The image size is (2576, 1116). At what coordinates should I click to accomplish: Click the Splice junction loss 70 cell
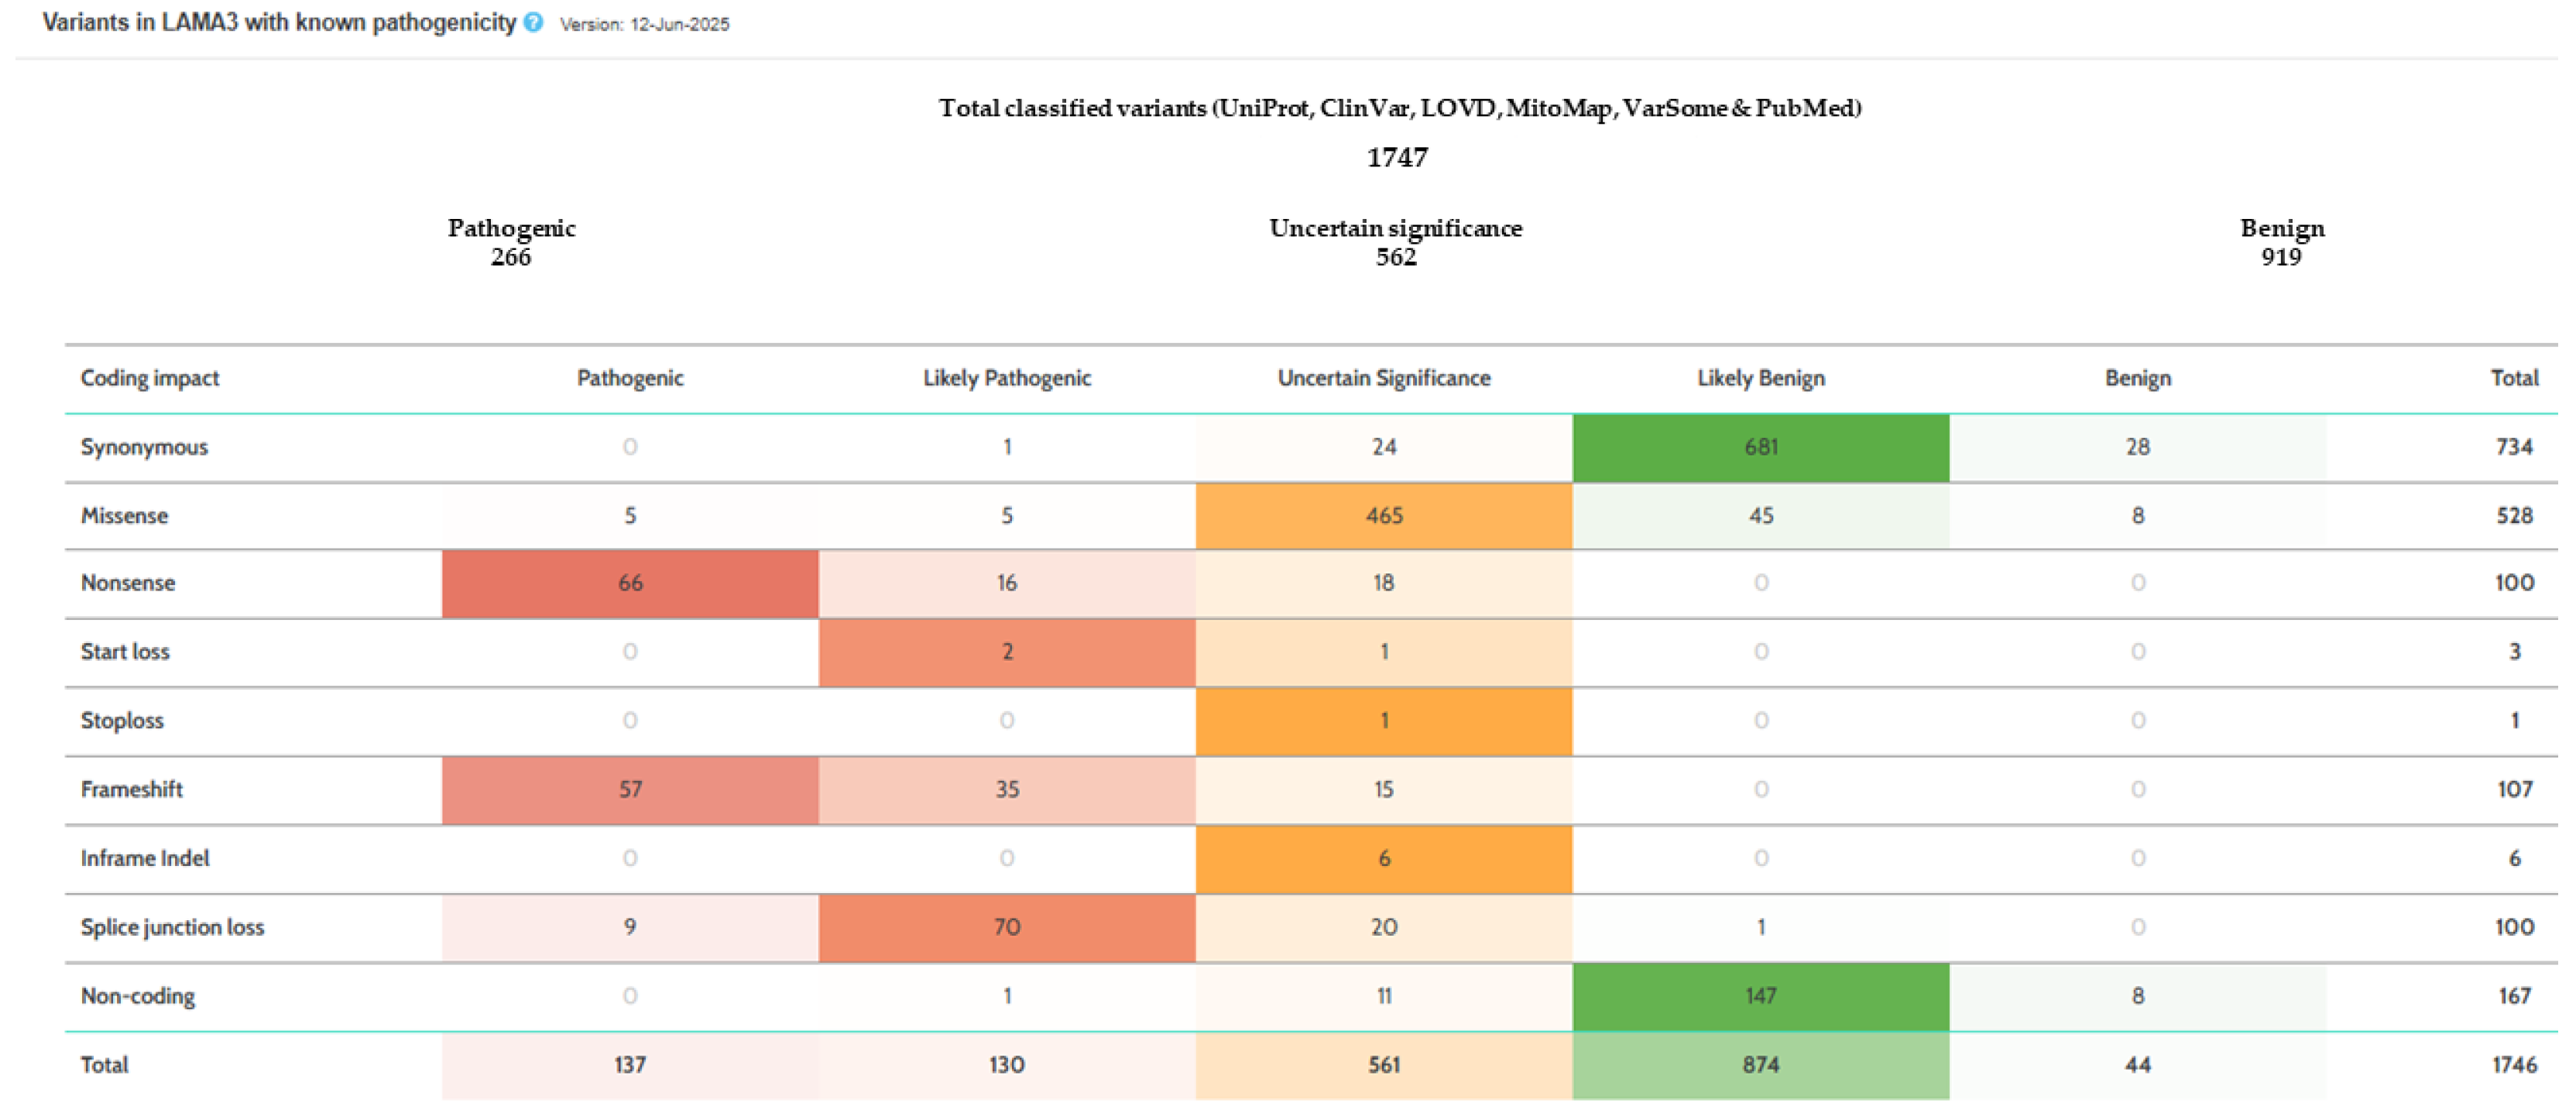(x=1006, y=927)
